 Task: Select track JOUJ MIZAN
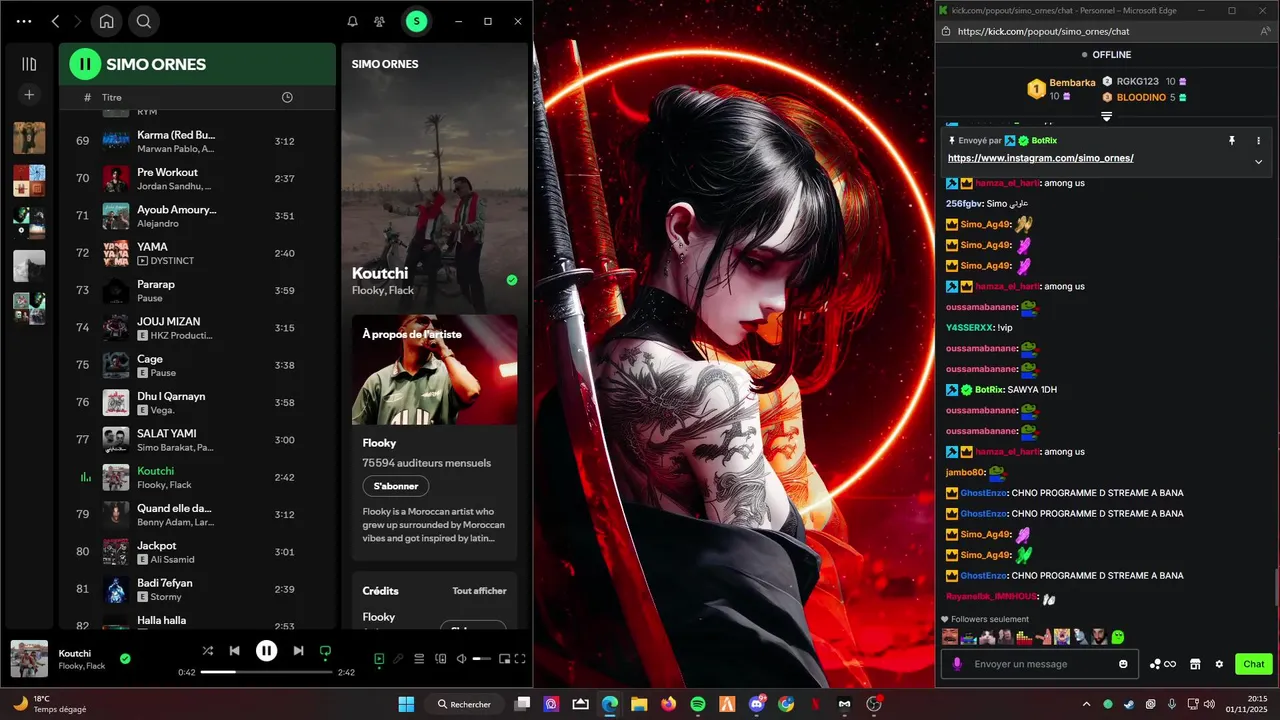196,328
